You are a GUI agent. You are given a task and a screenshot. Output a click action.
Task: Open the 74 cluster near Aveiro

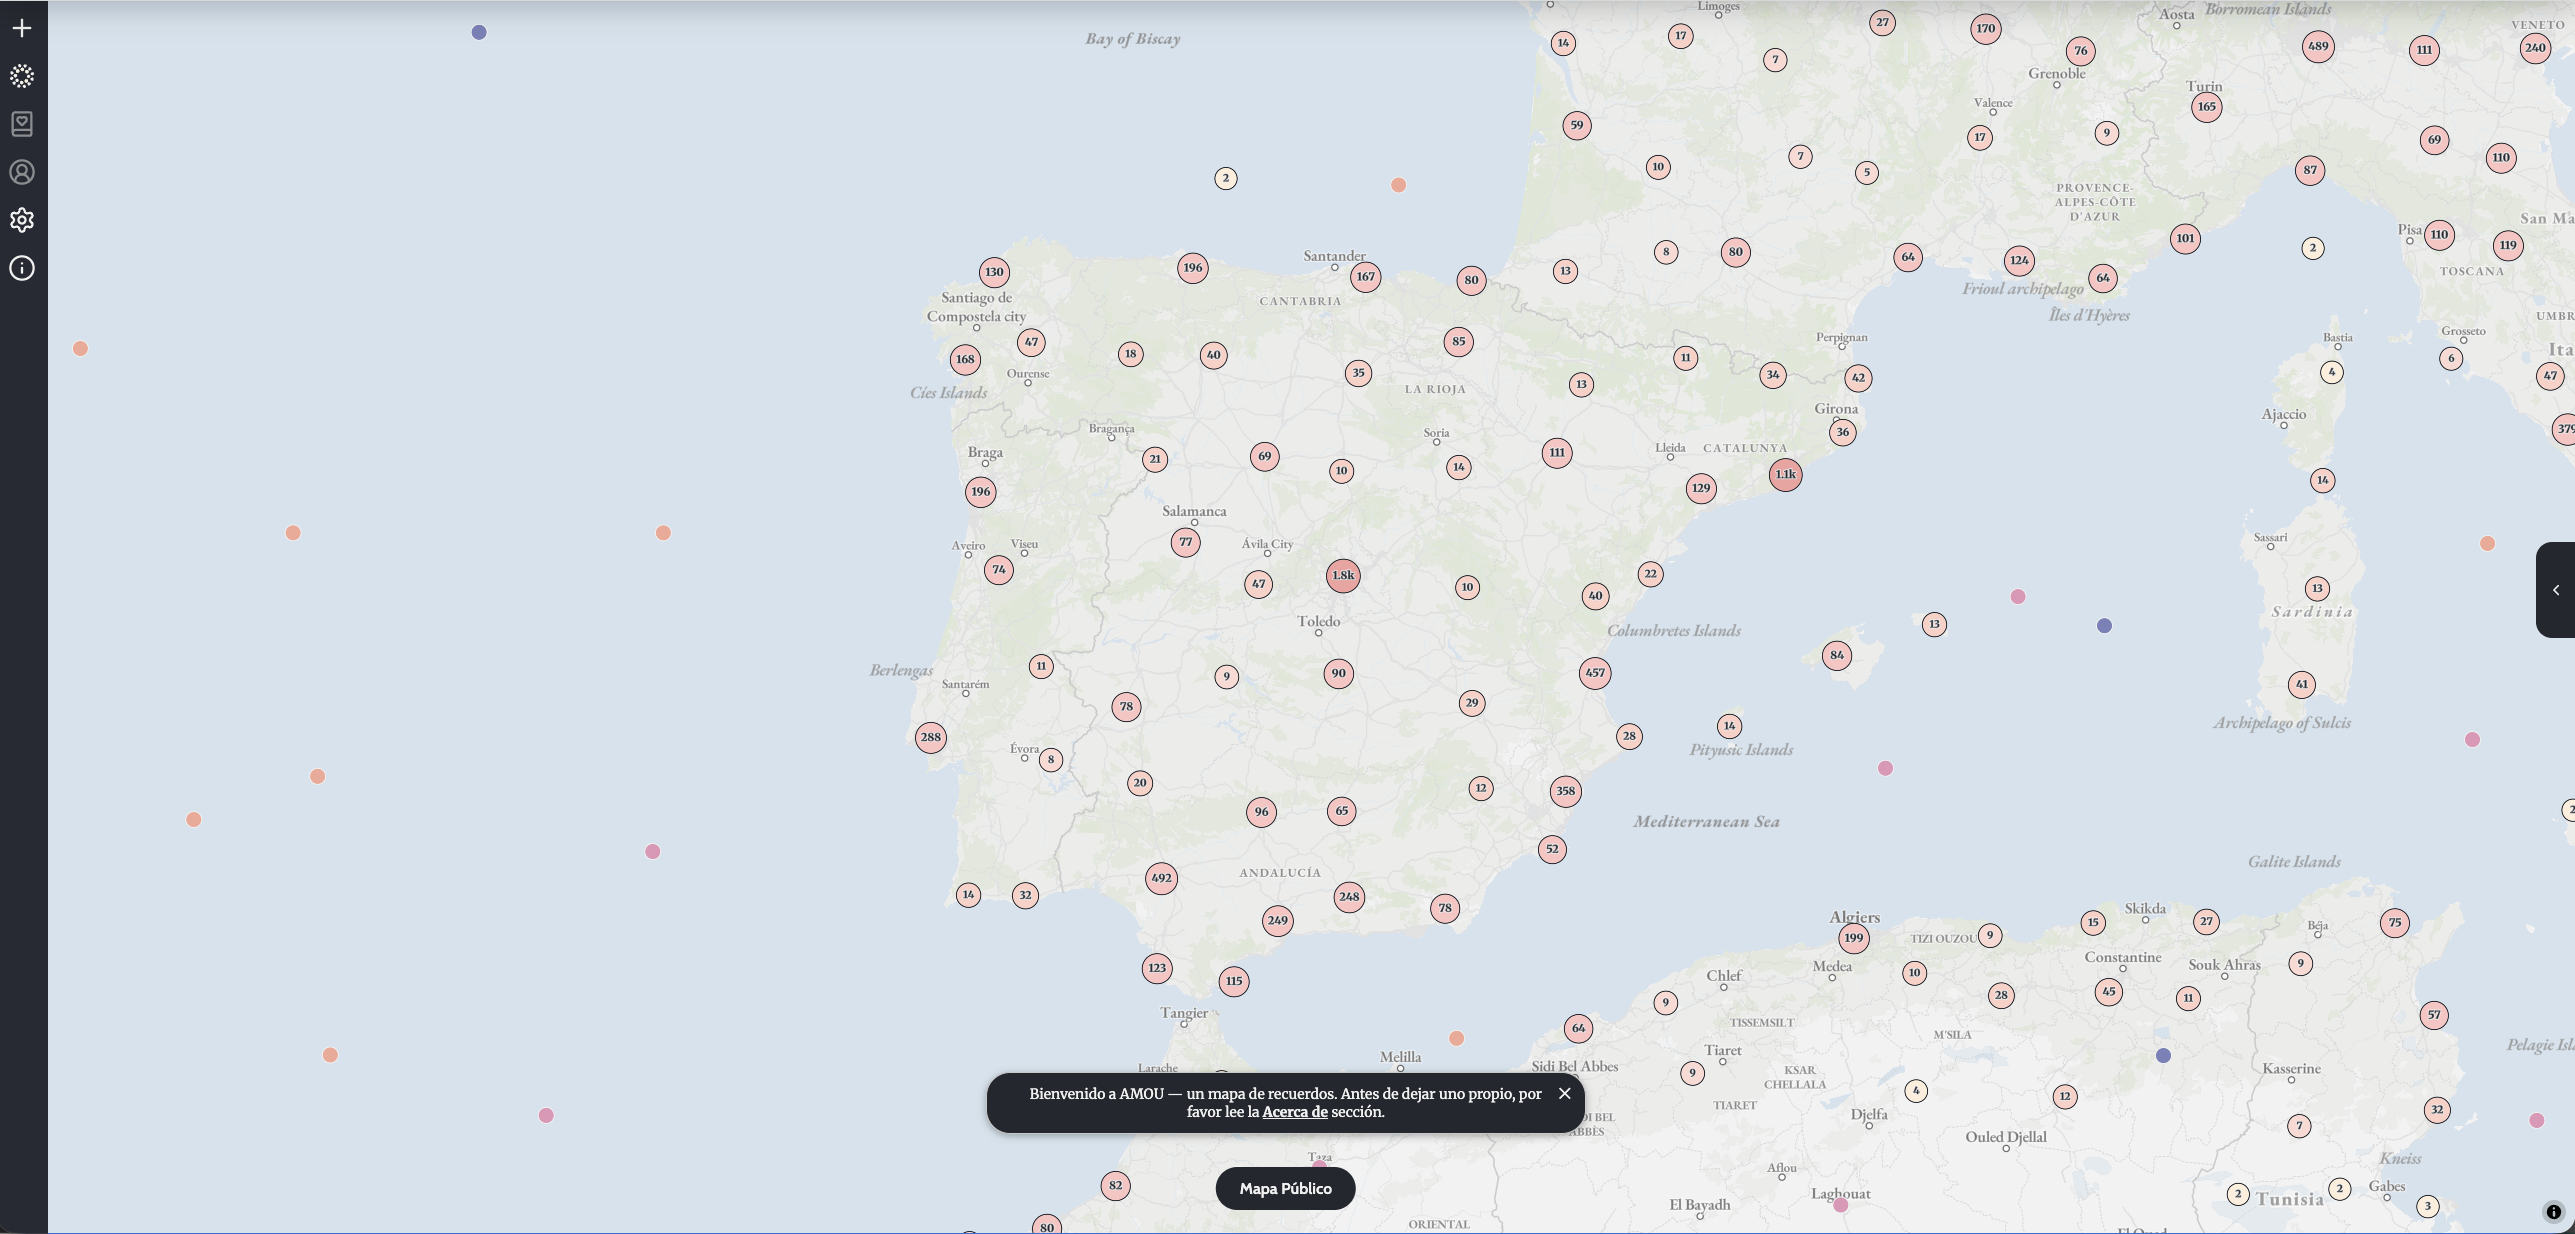point(999,570)
